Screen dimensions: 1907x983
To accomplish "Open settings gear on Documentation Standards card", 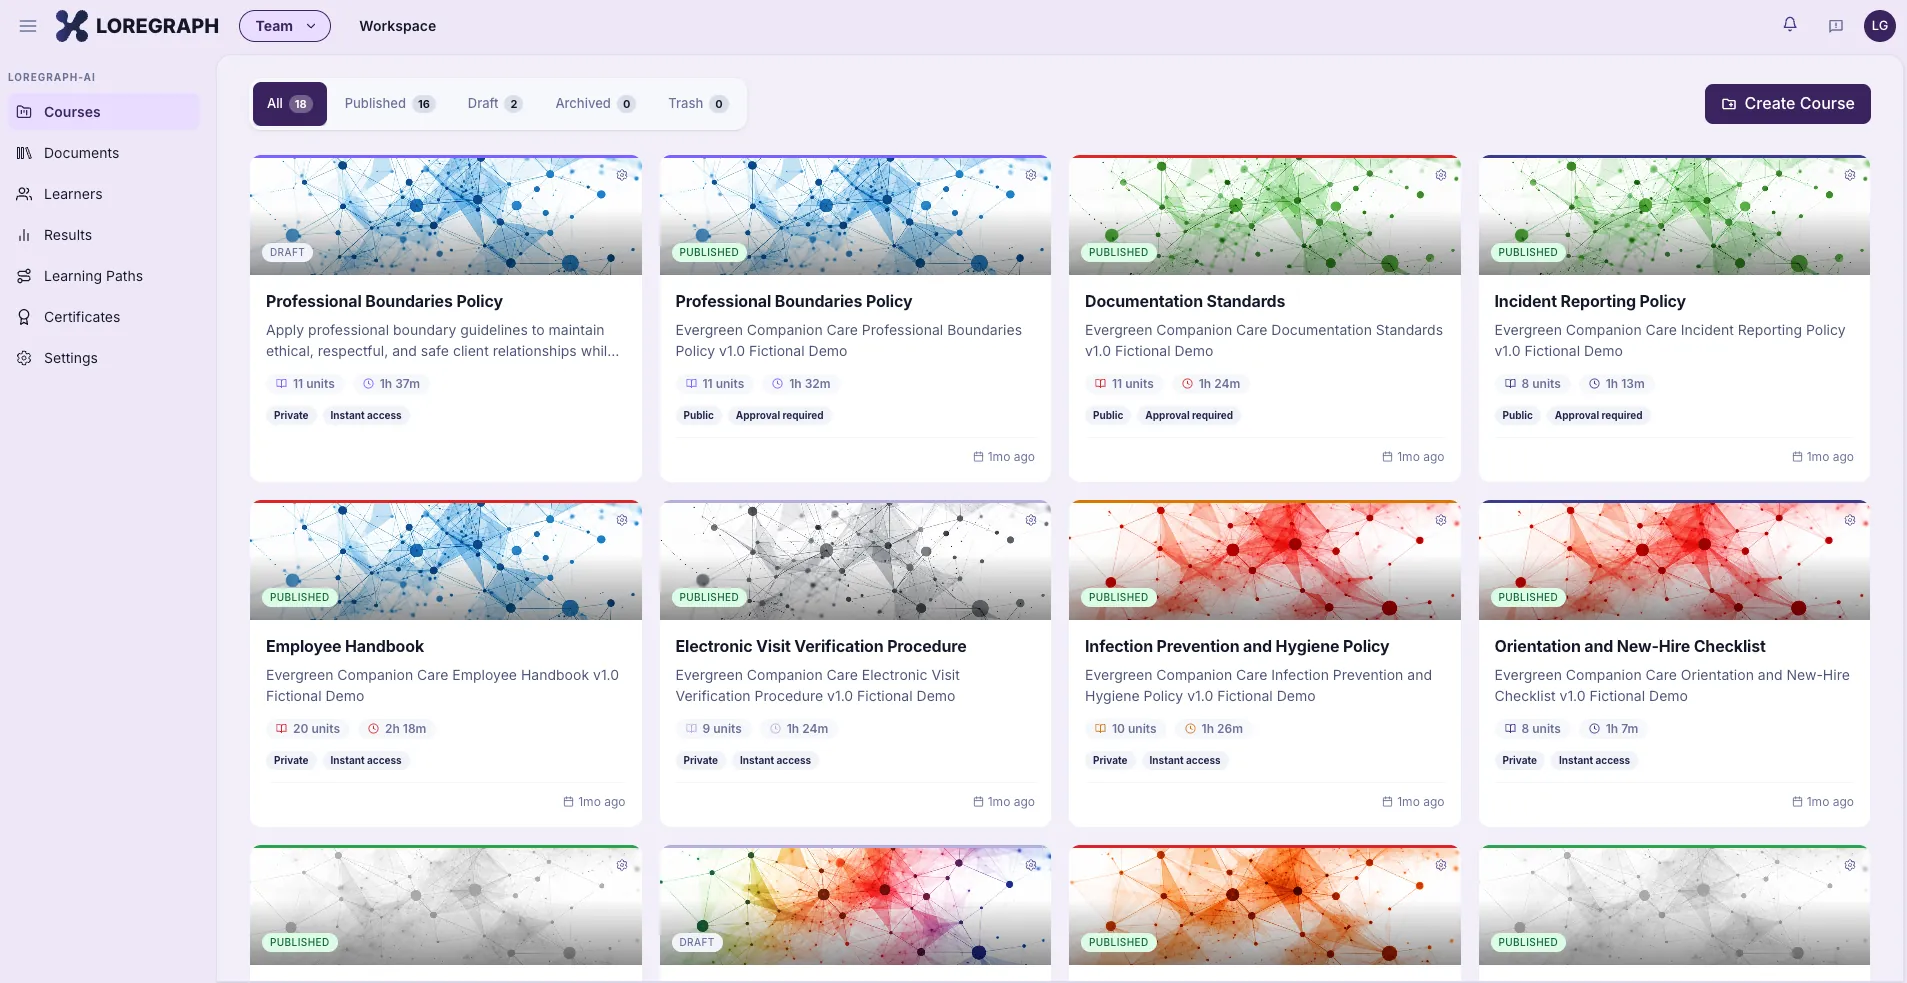I will 1441,175.
